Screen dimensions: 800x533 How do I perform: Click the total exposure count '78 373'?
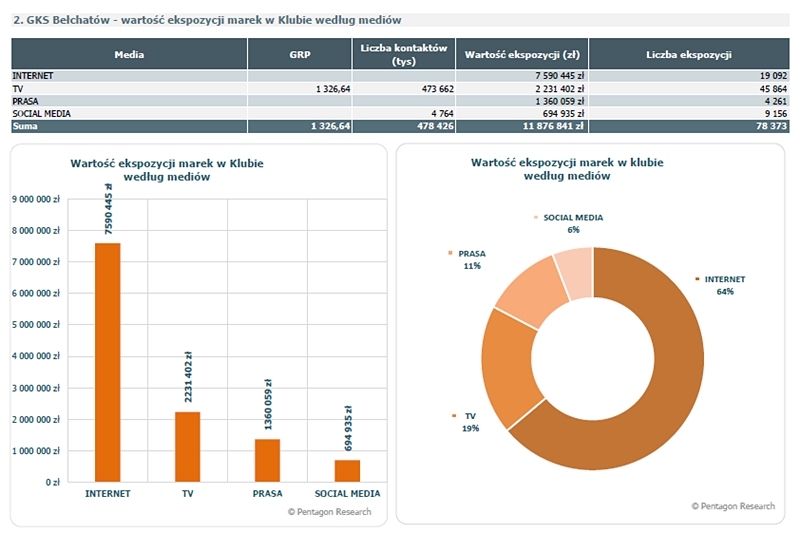tap(771, 126)
